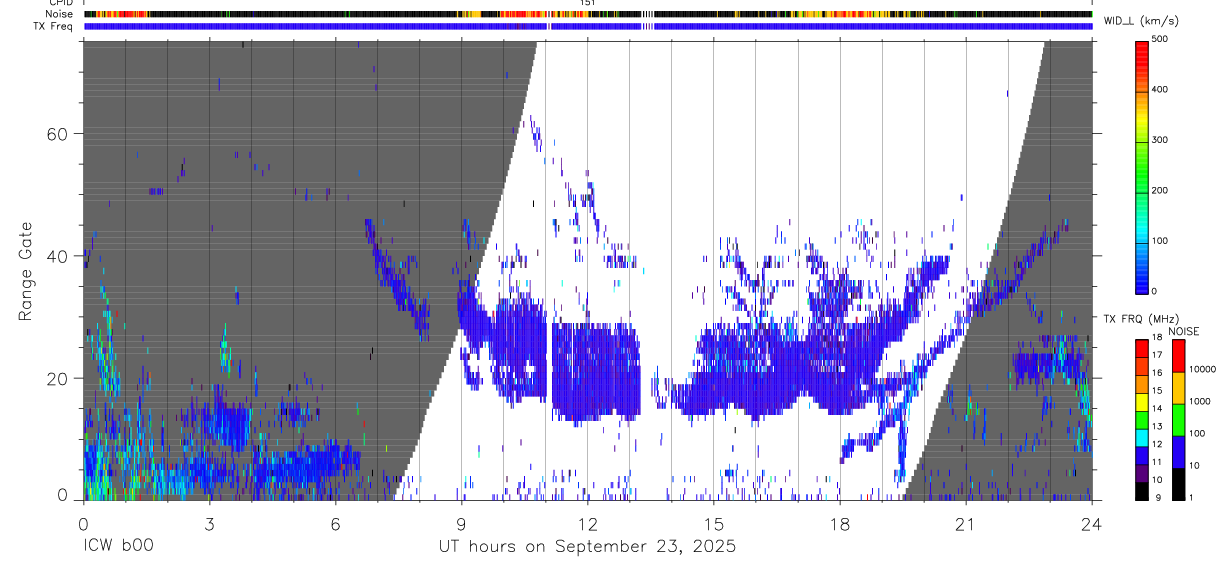Click the 1 label on NOISE legend
The height and width of the screenshot is (567, 1228).
1191,497
